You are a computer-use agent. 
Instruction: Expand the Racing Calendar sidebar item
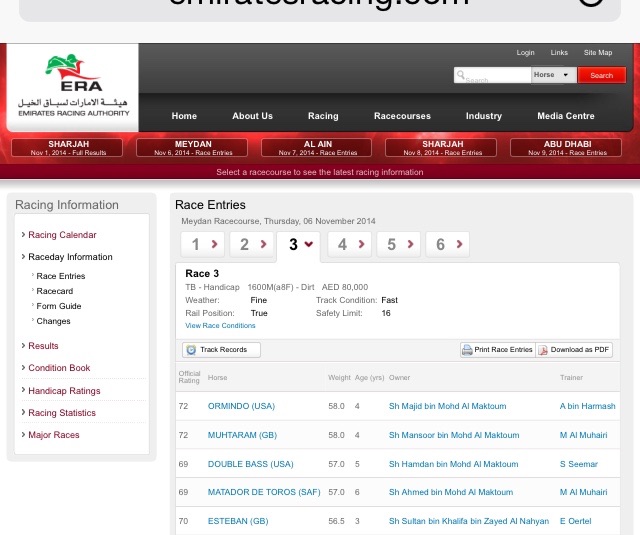62,235
